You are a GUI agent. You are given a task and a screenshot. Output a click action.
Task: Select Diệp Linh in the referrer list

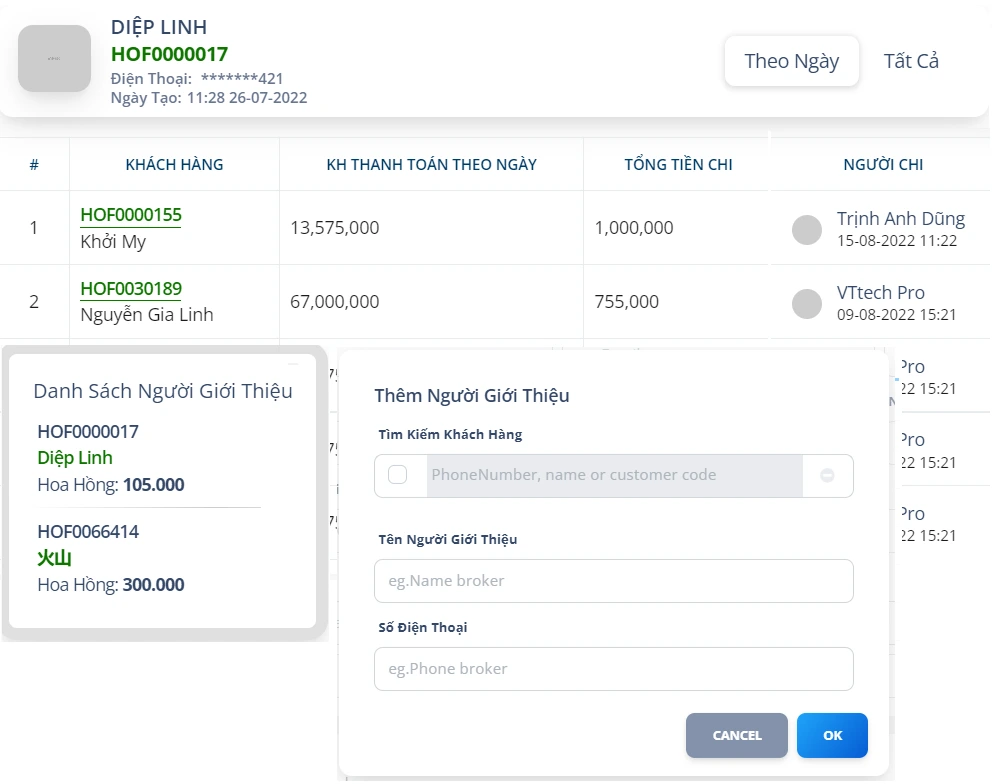(75, 458)
